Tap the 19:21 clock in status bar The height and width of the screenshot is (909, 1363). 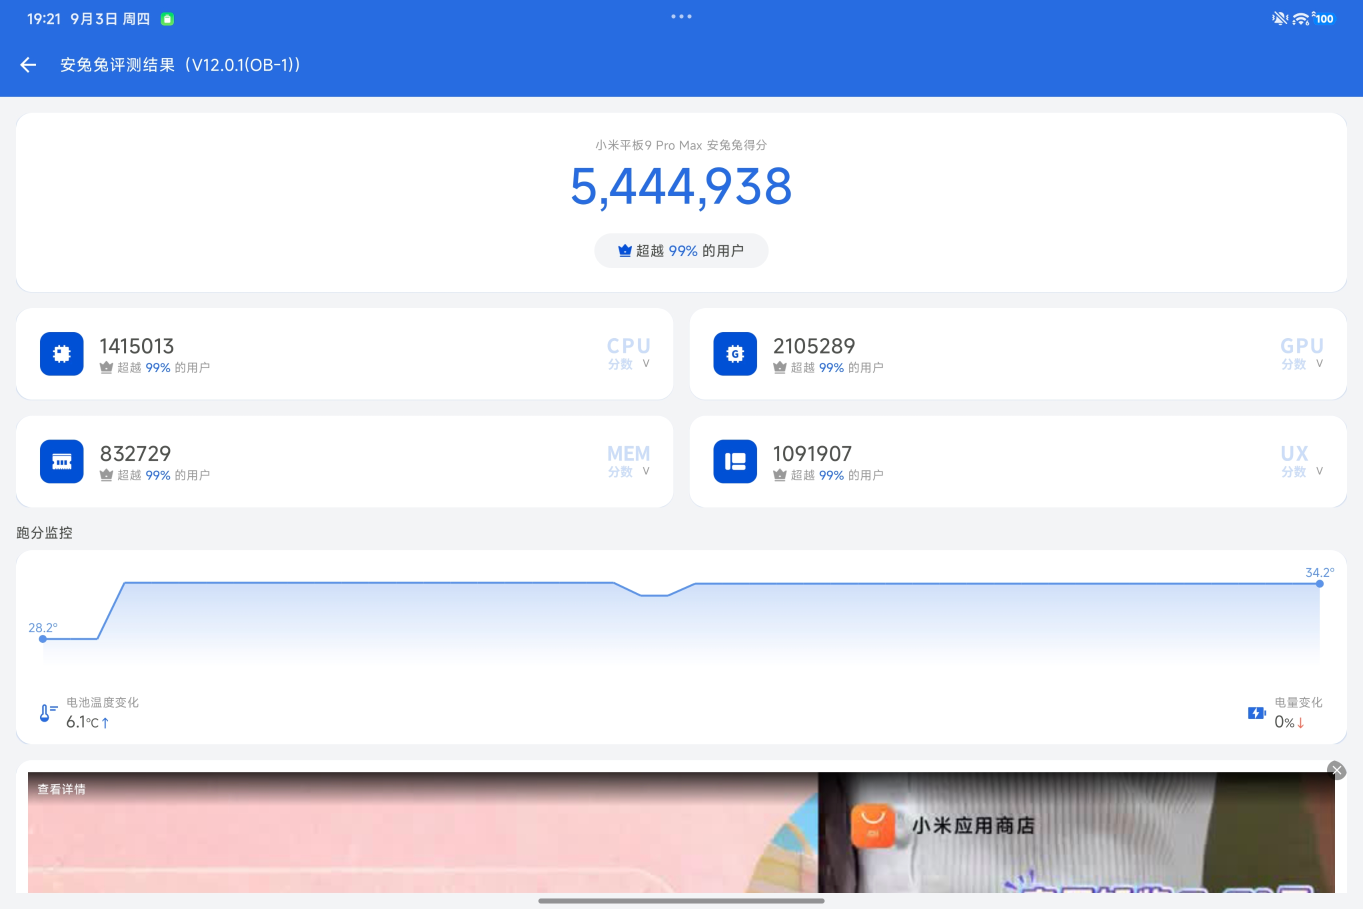(44, 19)
